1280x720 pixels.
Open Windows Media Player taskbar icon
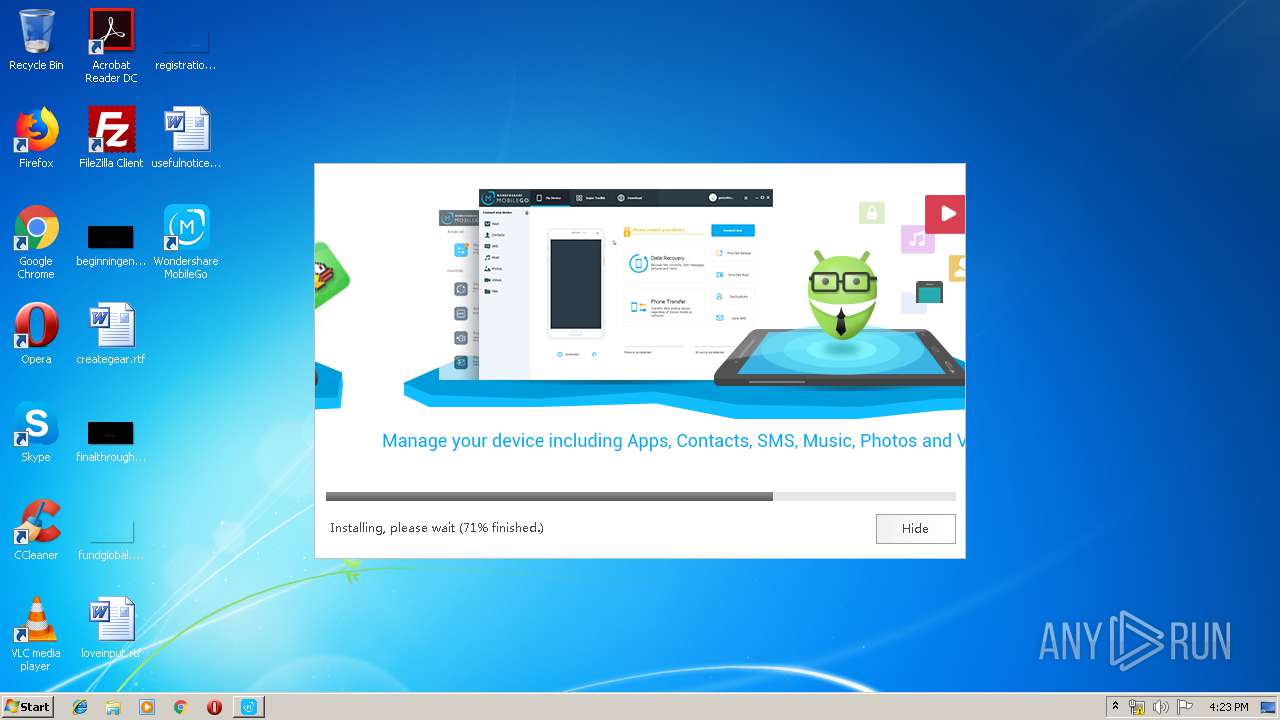147,707
